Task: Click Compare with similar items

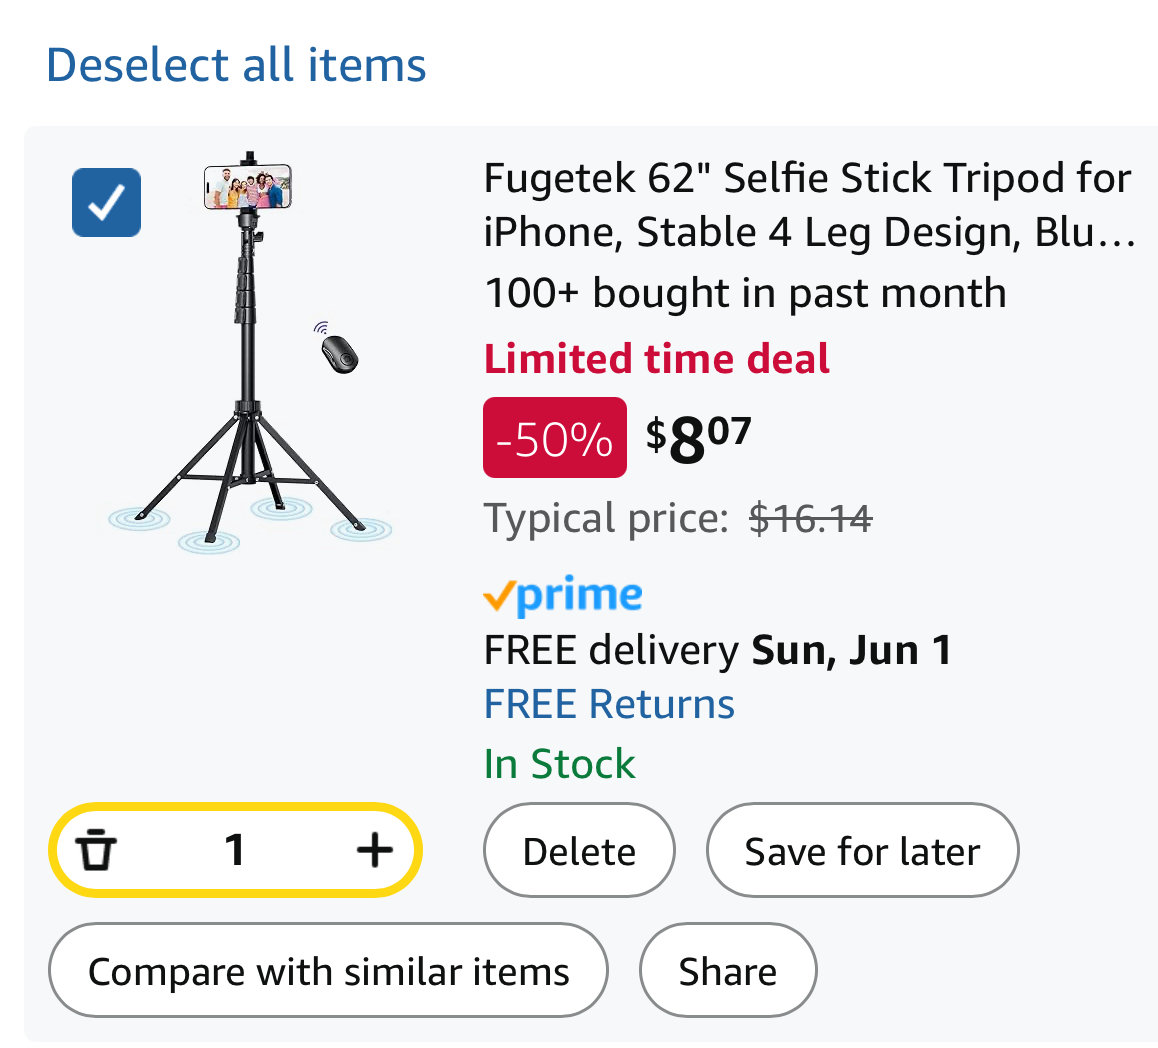Action: 328,971
